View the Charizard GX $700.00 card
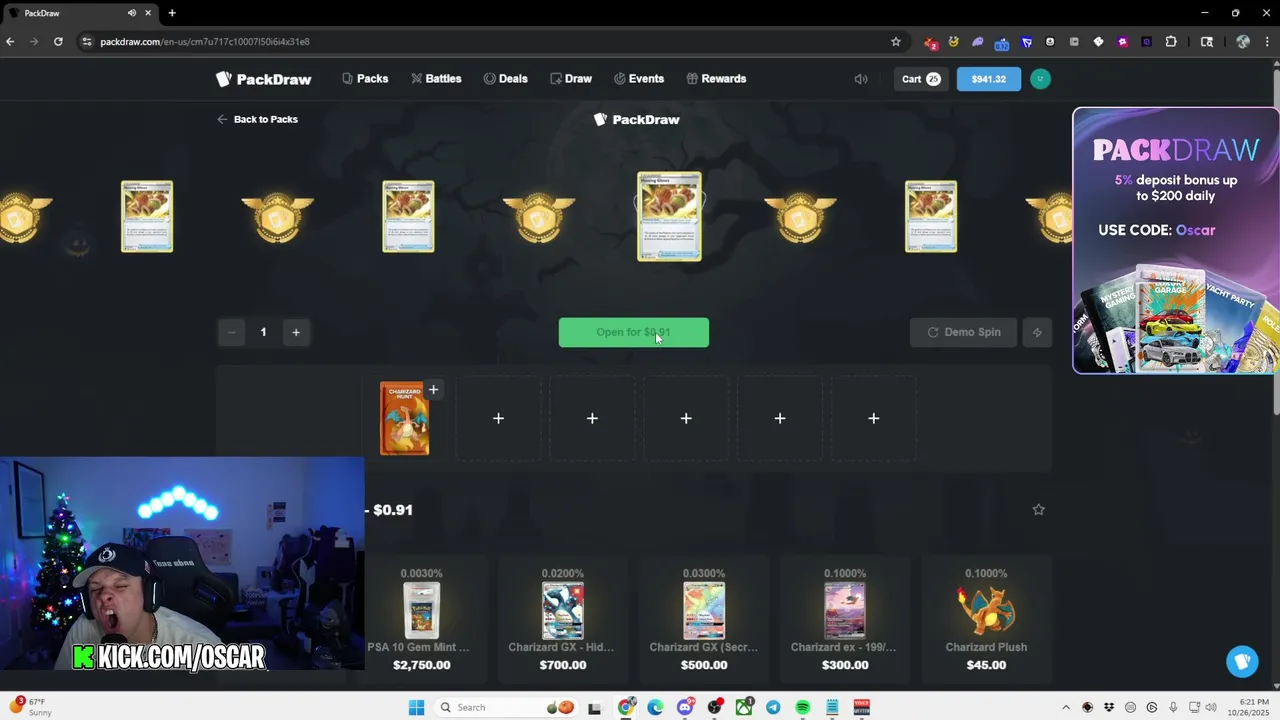Viewport: 1280px width, 720px height. pos(562,618)
